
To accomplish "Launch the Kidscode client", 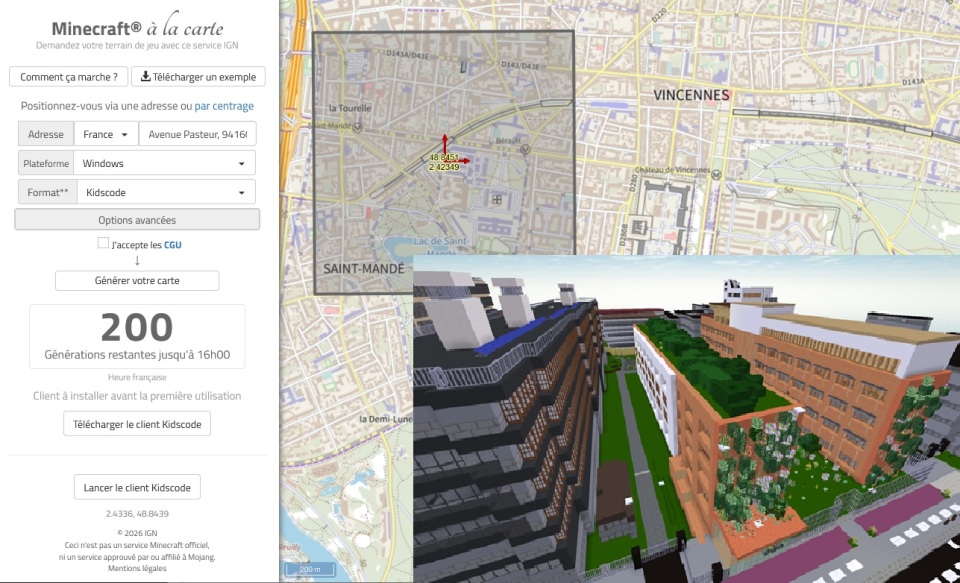I will (137, 487).
